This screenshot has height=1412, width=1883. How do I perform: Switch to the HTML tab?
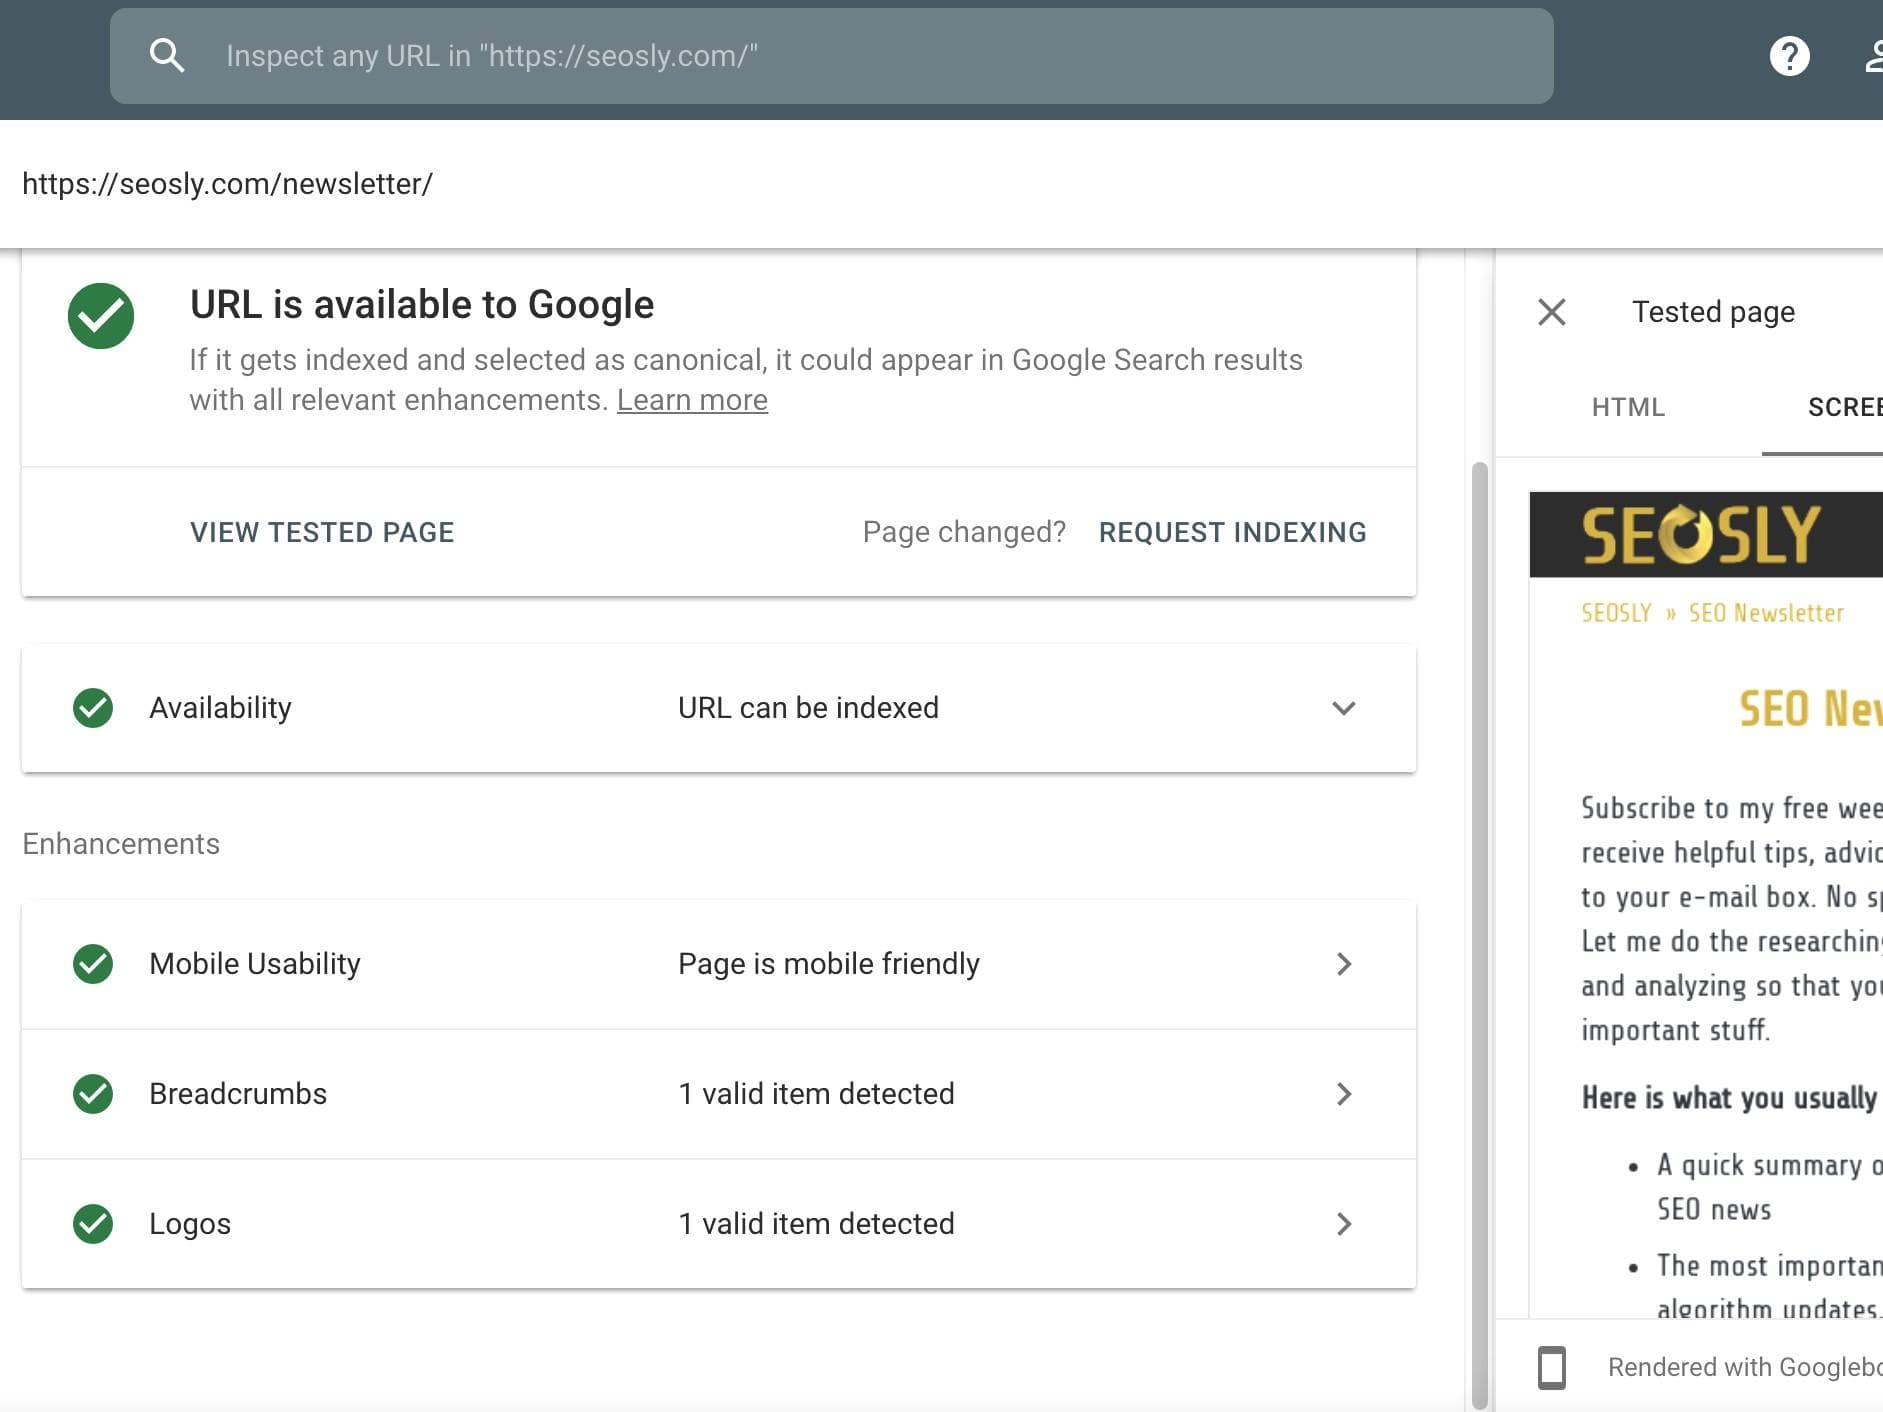pos(1628,407)
